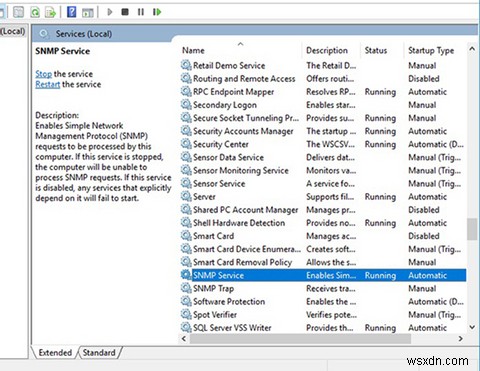Select the Software Protection name
Image resolution: width=480 pixels, height=371 pixels.
[229, 301]
